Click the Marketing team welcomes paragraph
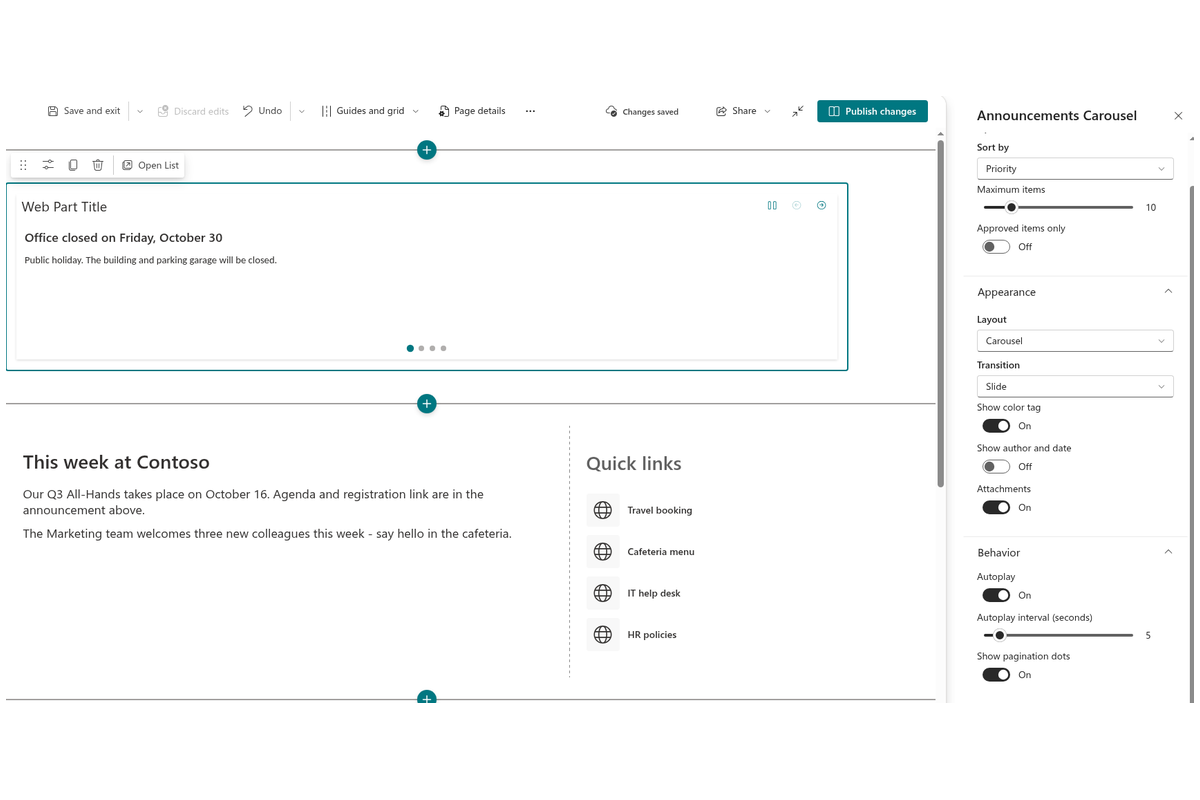This screenshot has height=800, width=1200. point(267,534)
